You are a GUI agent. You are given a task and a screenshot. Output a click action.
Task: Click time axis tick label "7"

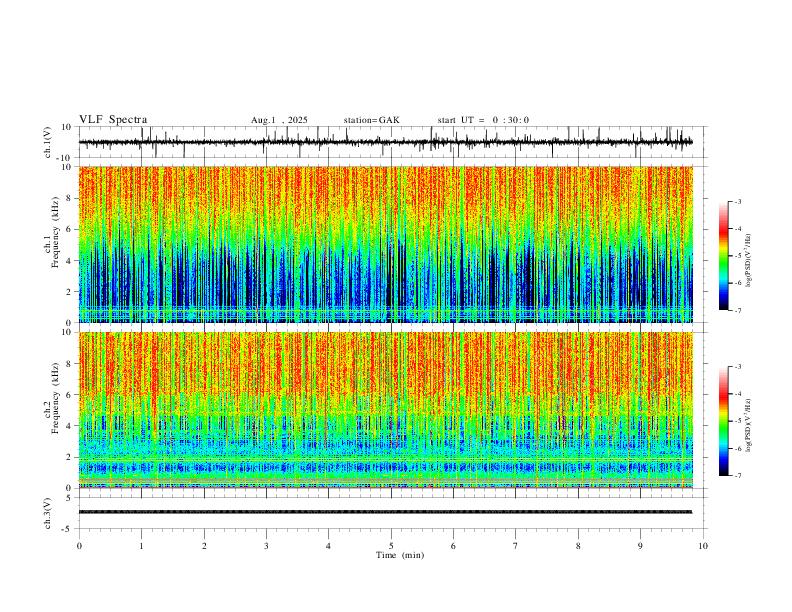point(516,546)
